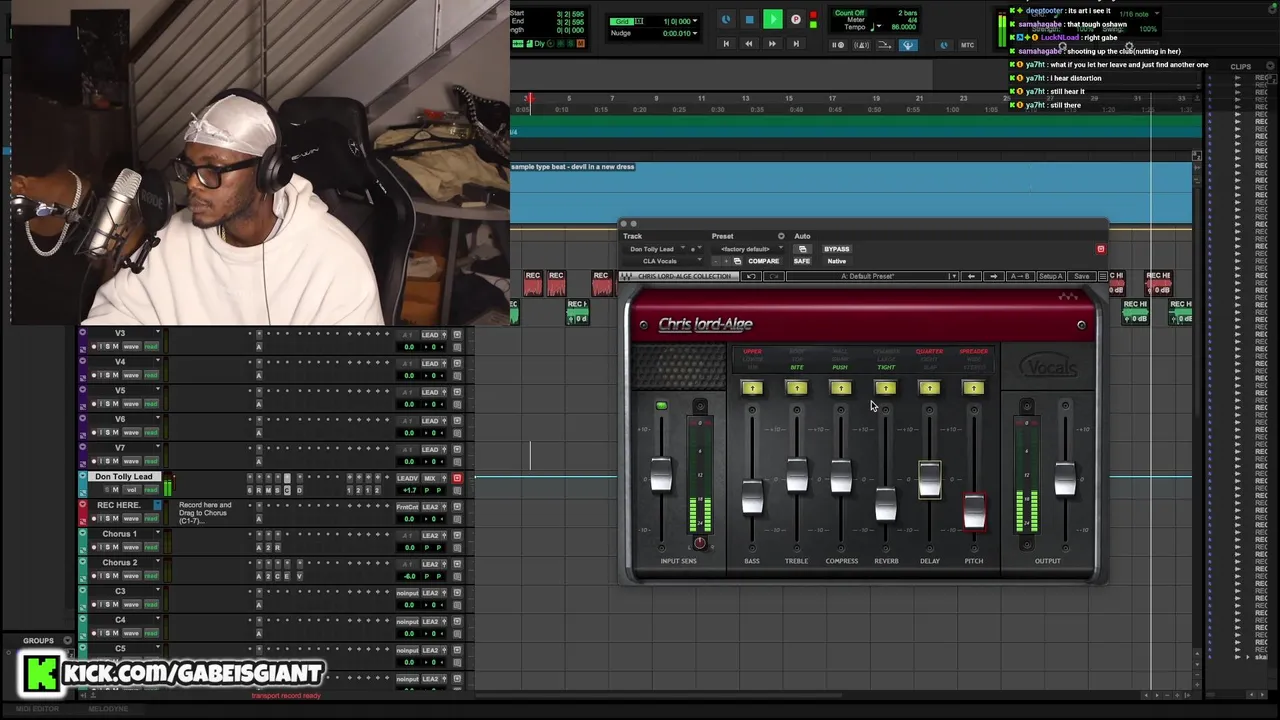Click the COMPARE button in plugin header
The width and height of the screenshot is (1280, 720).
pyautogui.click(x=763, y=261)
